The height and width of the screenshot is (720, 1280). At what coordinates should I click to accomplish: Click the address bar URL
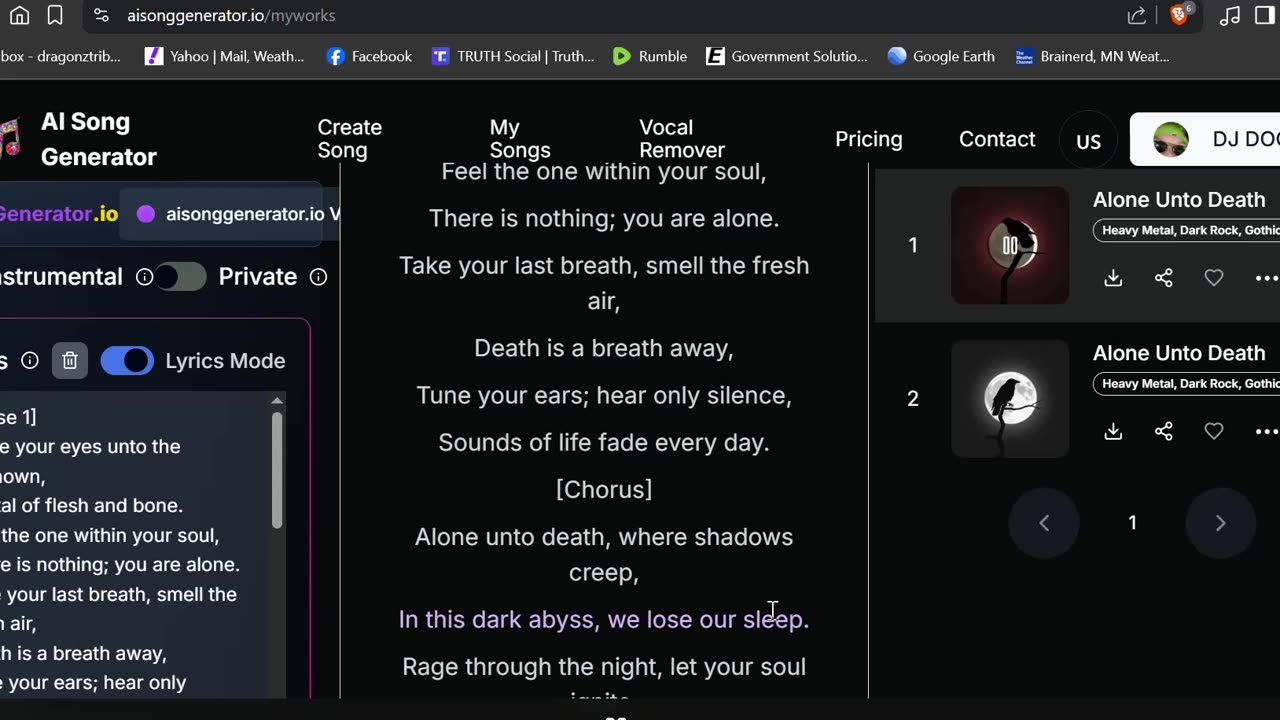(231, 15)
